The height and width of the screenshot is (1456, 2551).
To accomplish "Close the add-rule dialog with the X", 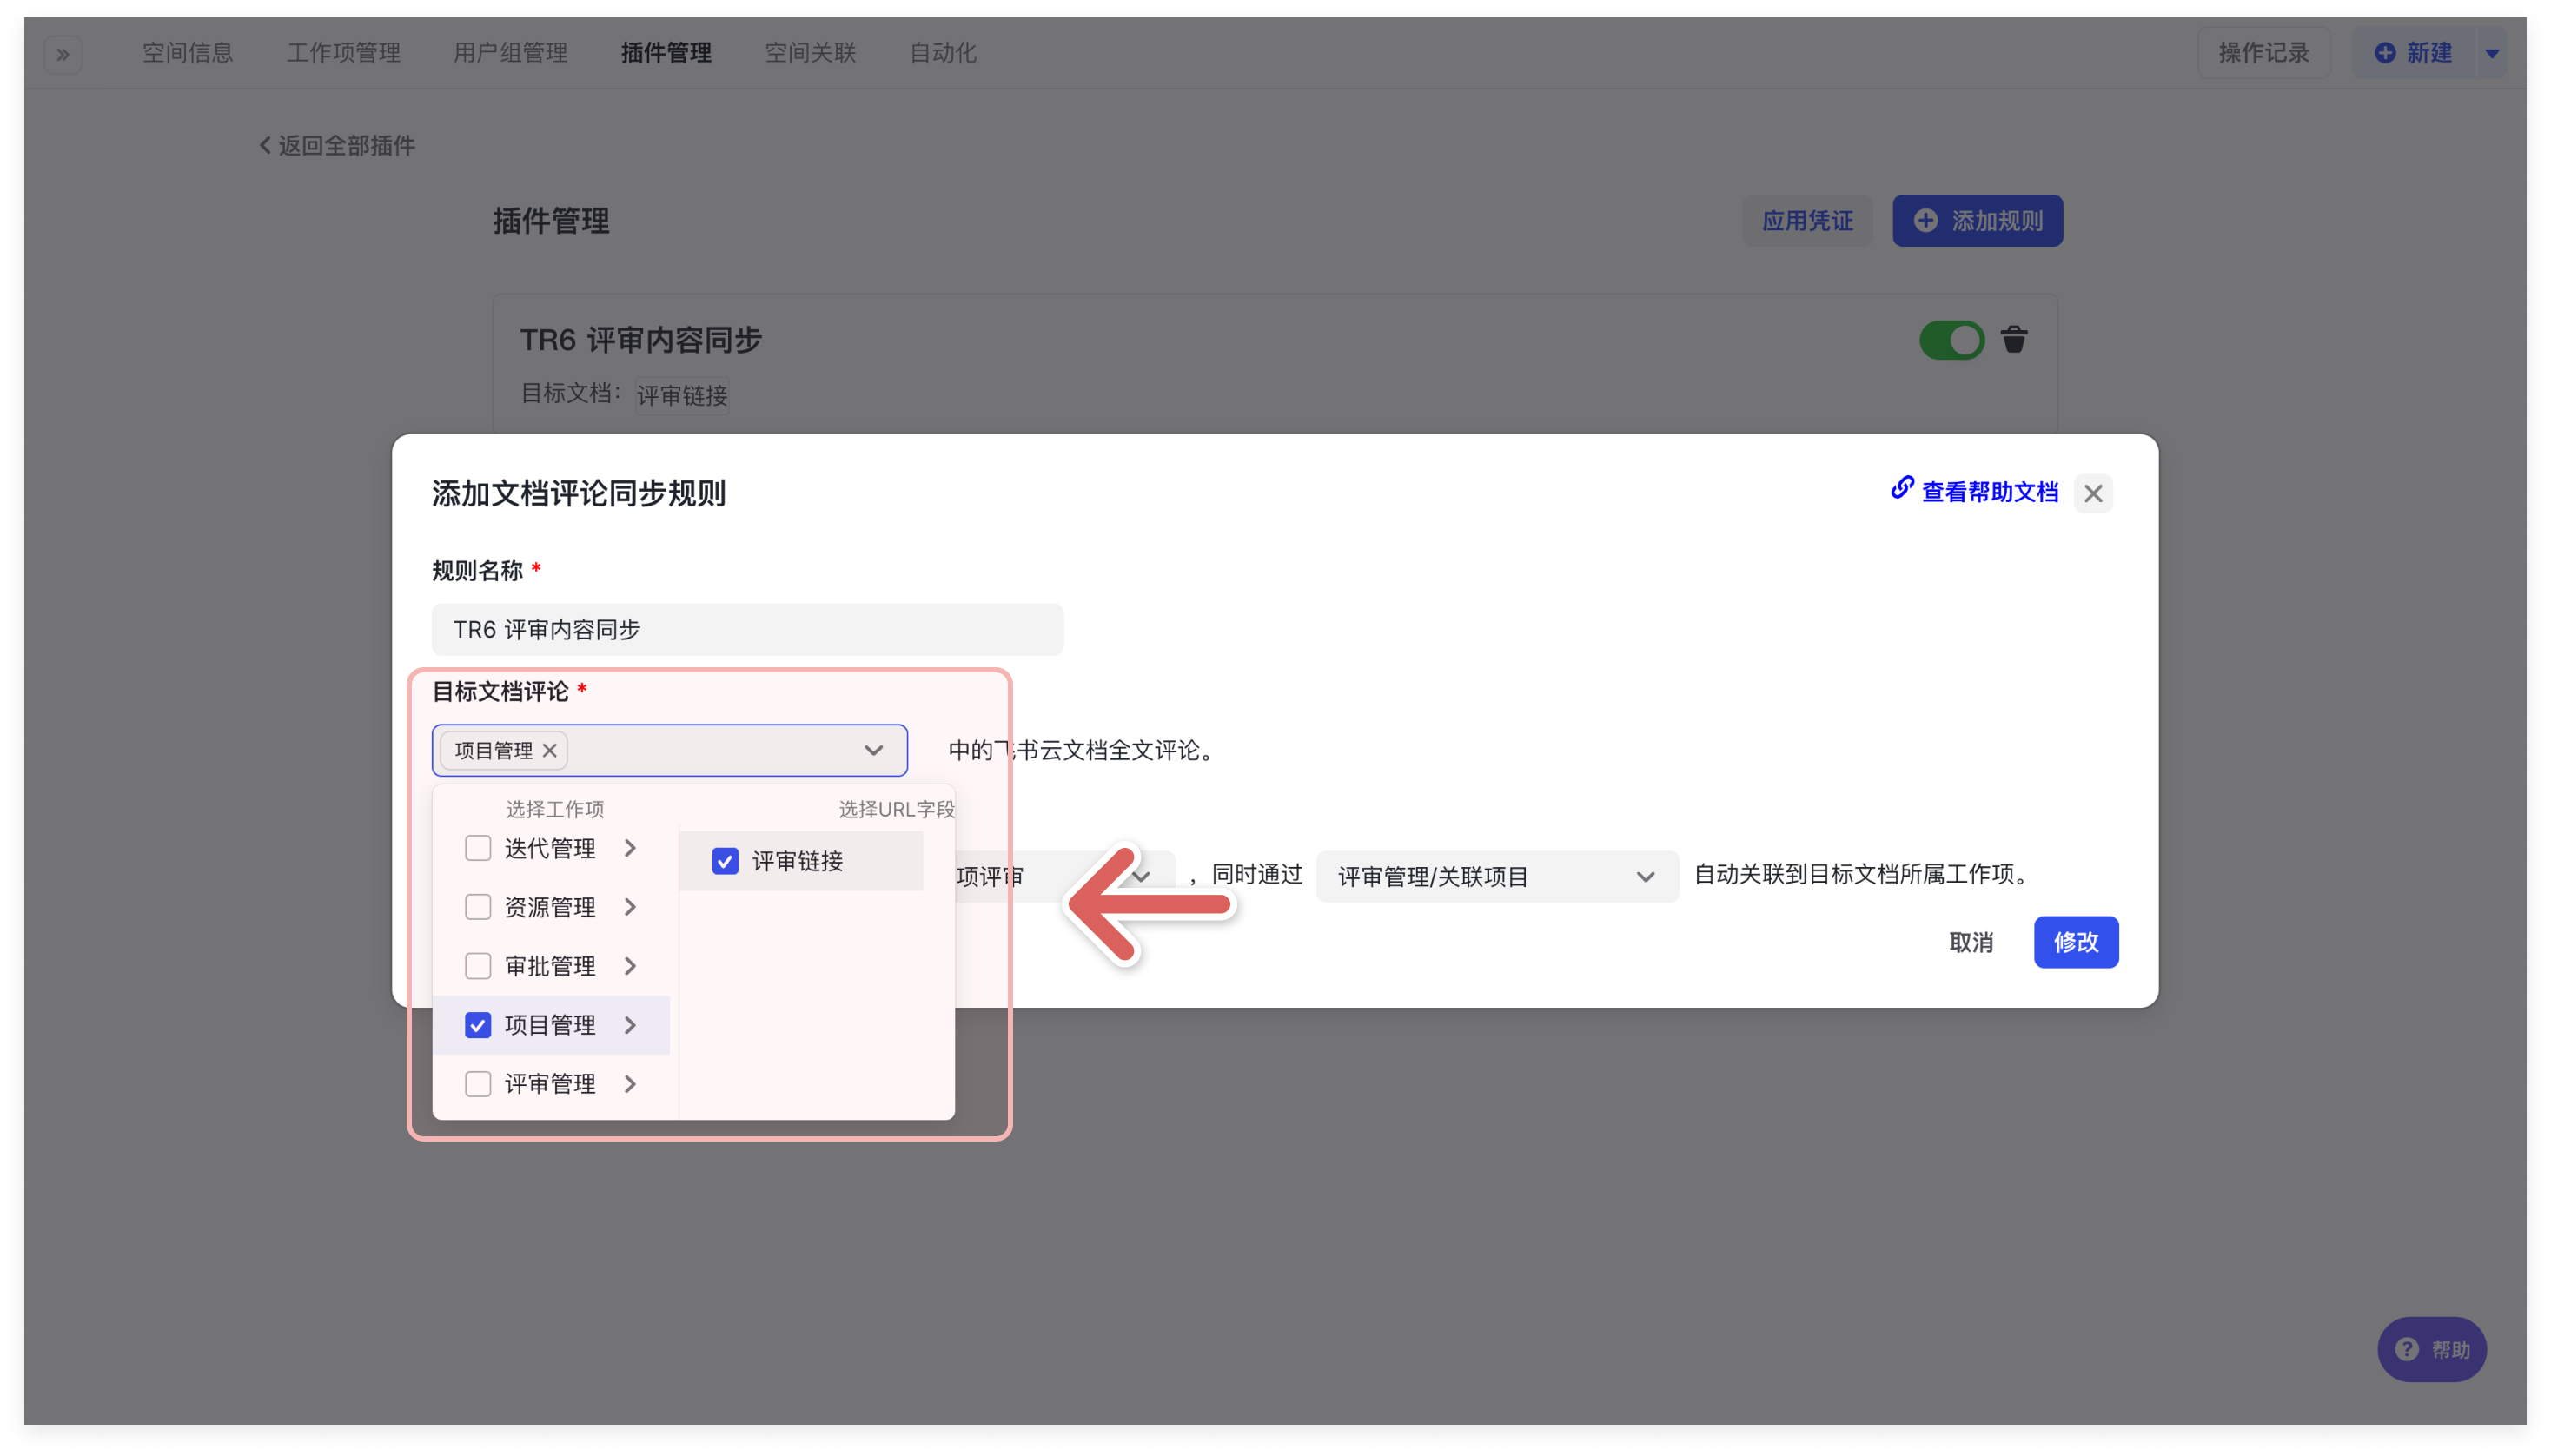I will coord(2092,493).
